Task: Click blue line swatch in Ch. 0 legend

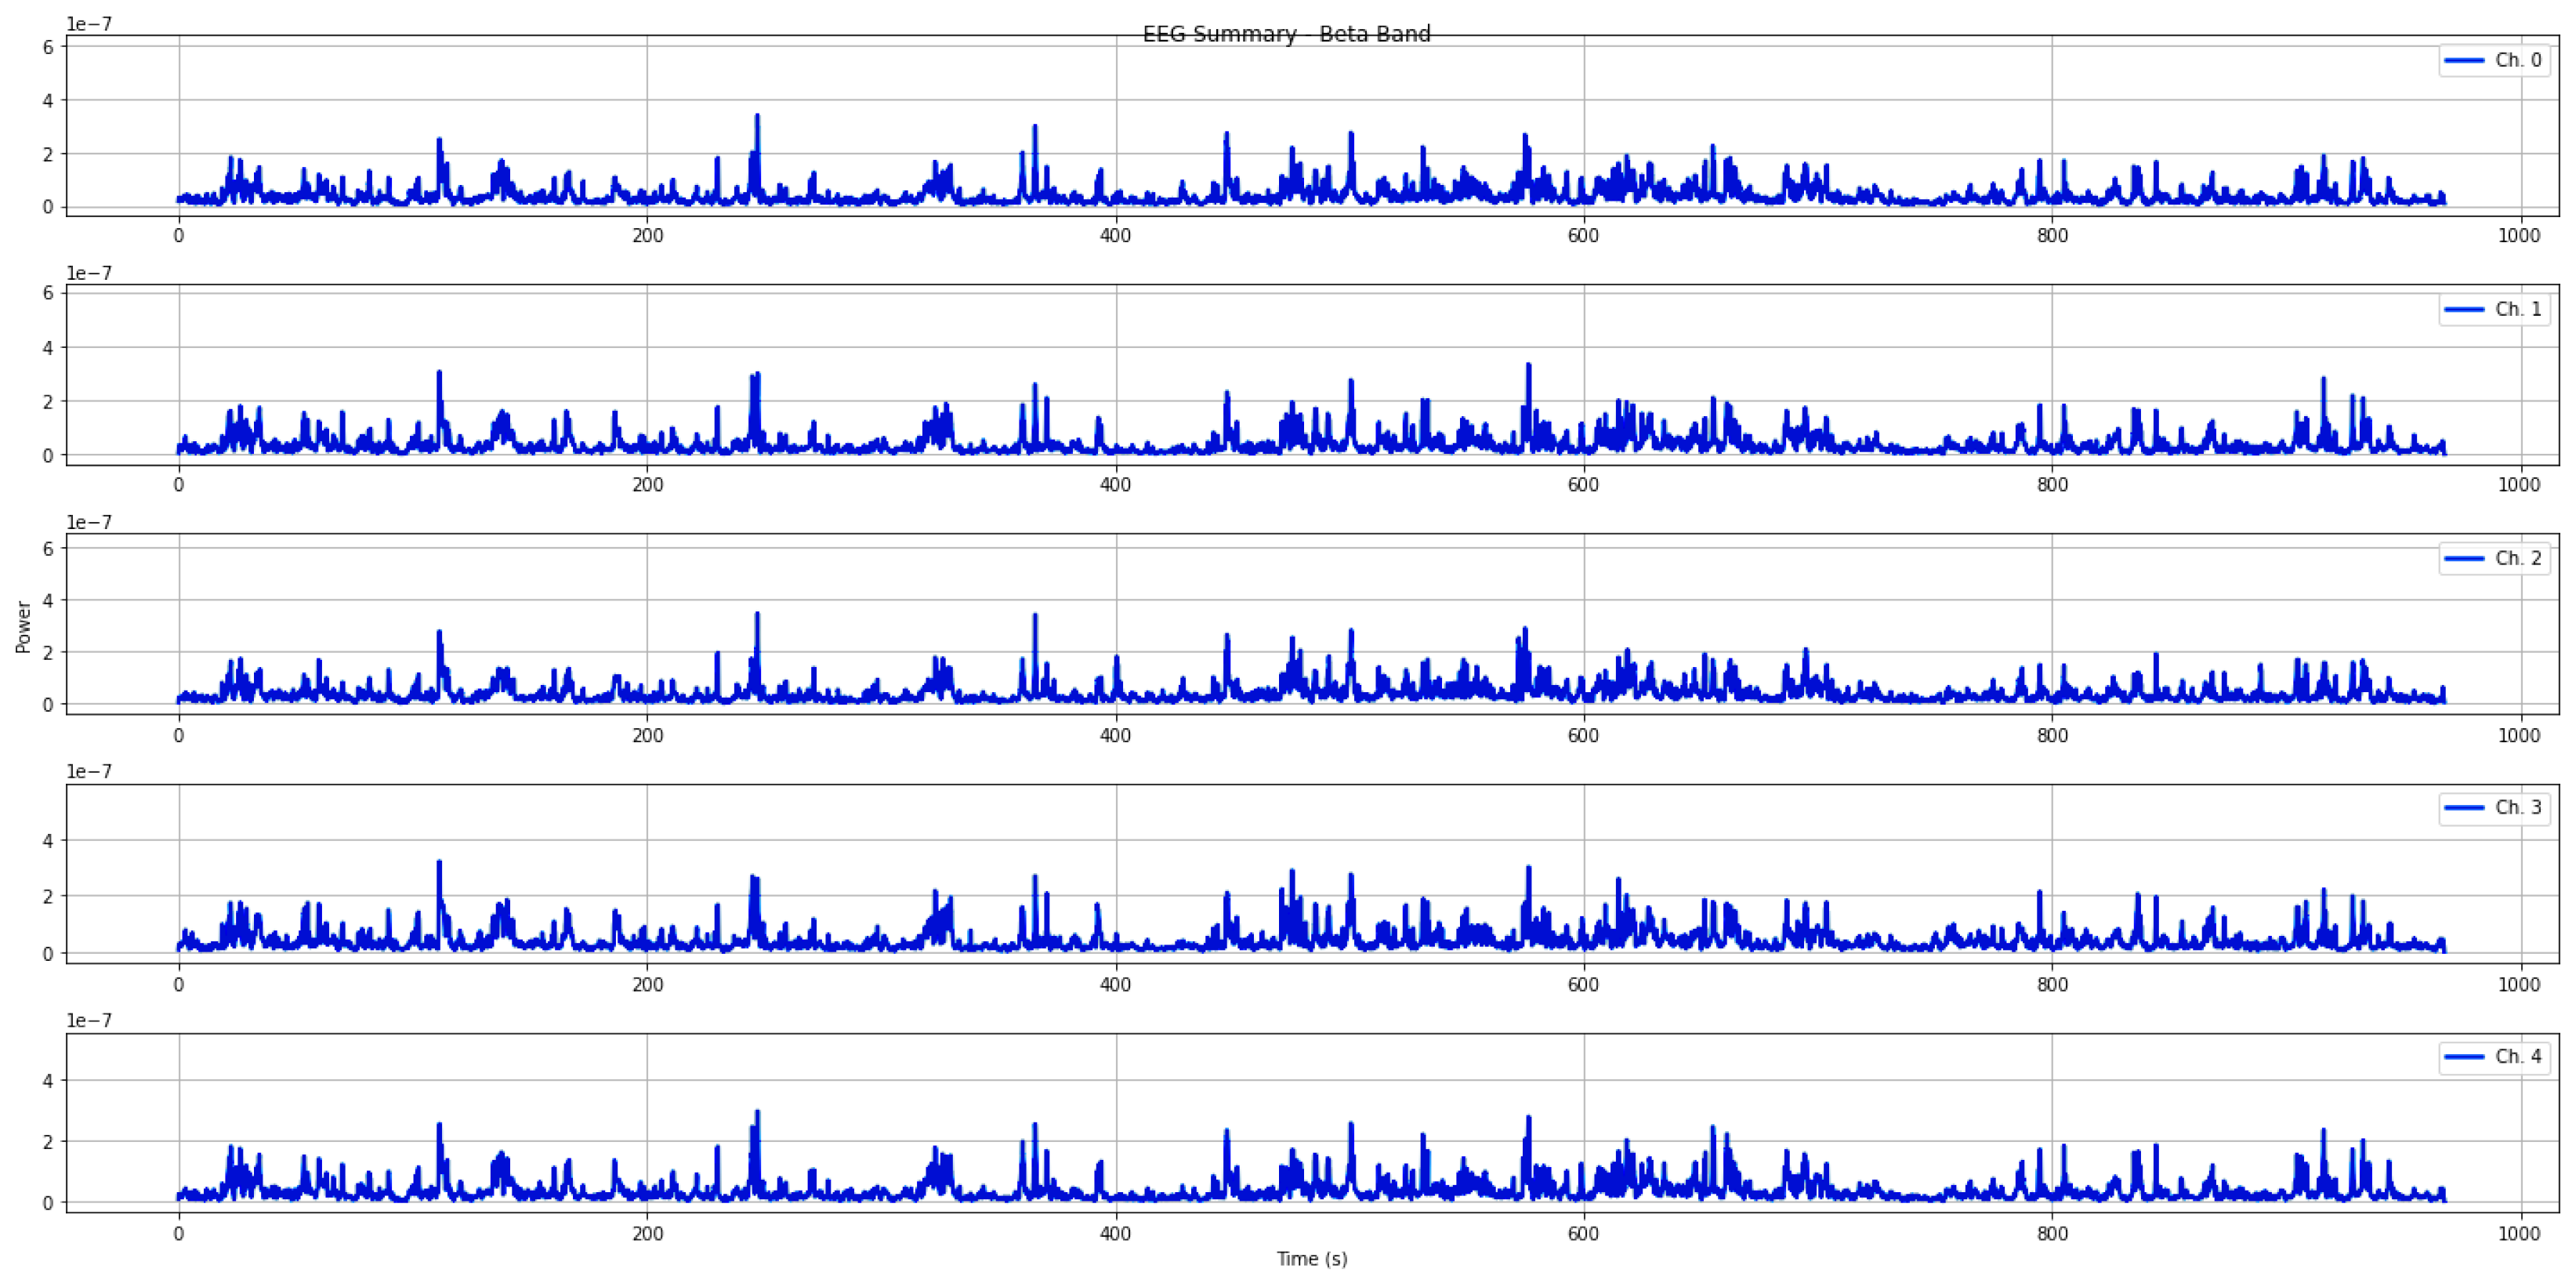Action: click(x=2464, y=61)
